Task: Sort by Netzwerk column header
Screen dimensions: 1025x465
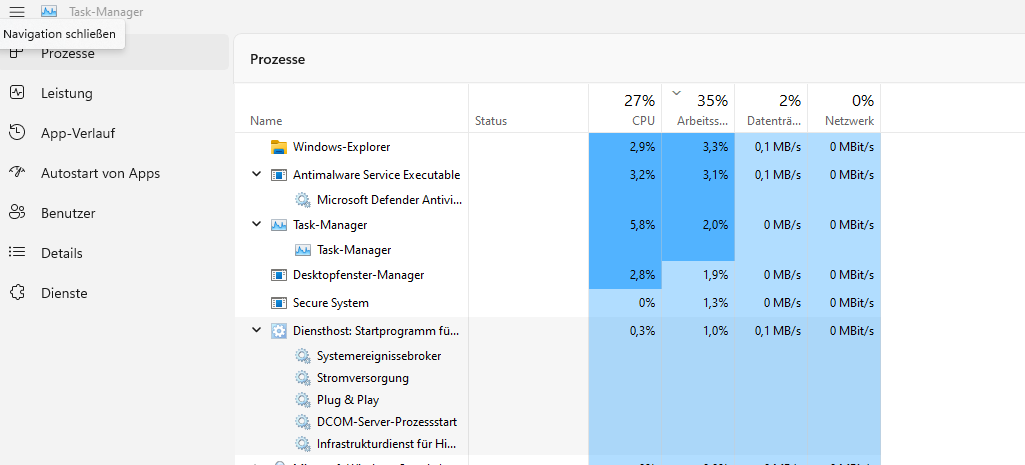Action: tap(845, 109)
